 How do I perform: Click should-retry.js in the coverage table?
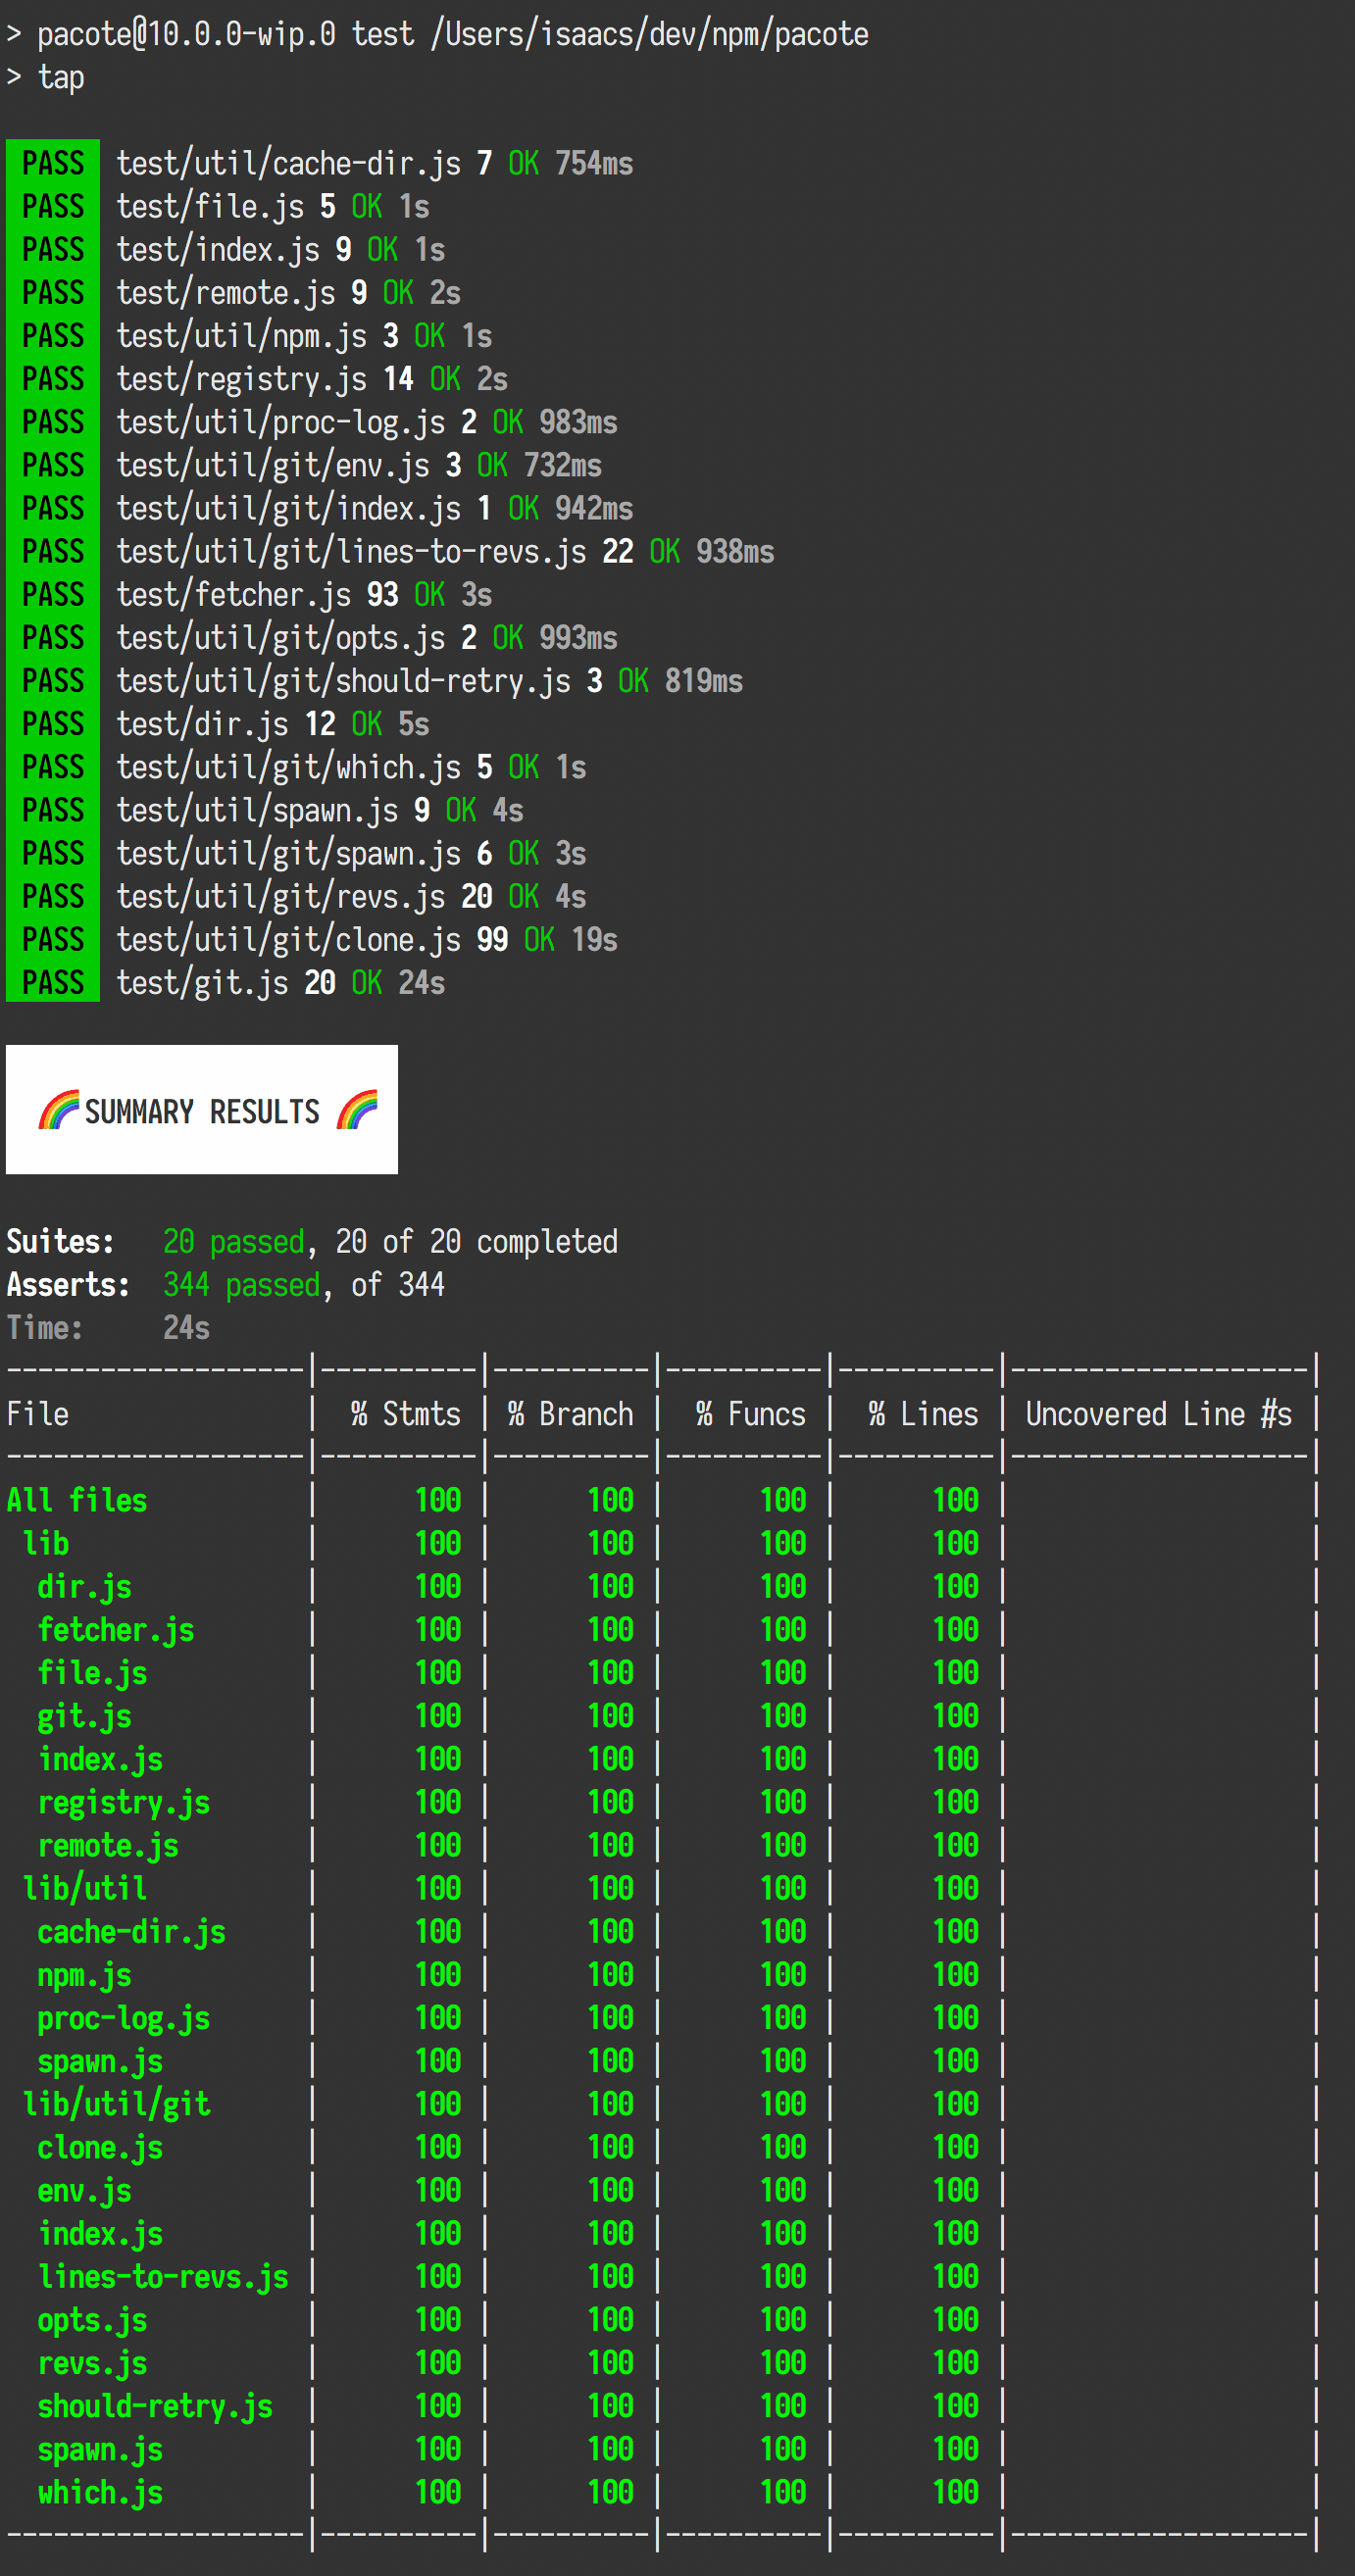tap(155, 2405)
